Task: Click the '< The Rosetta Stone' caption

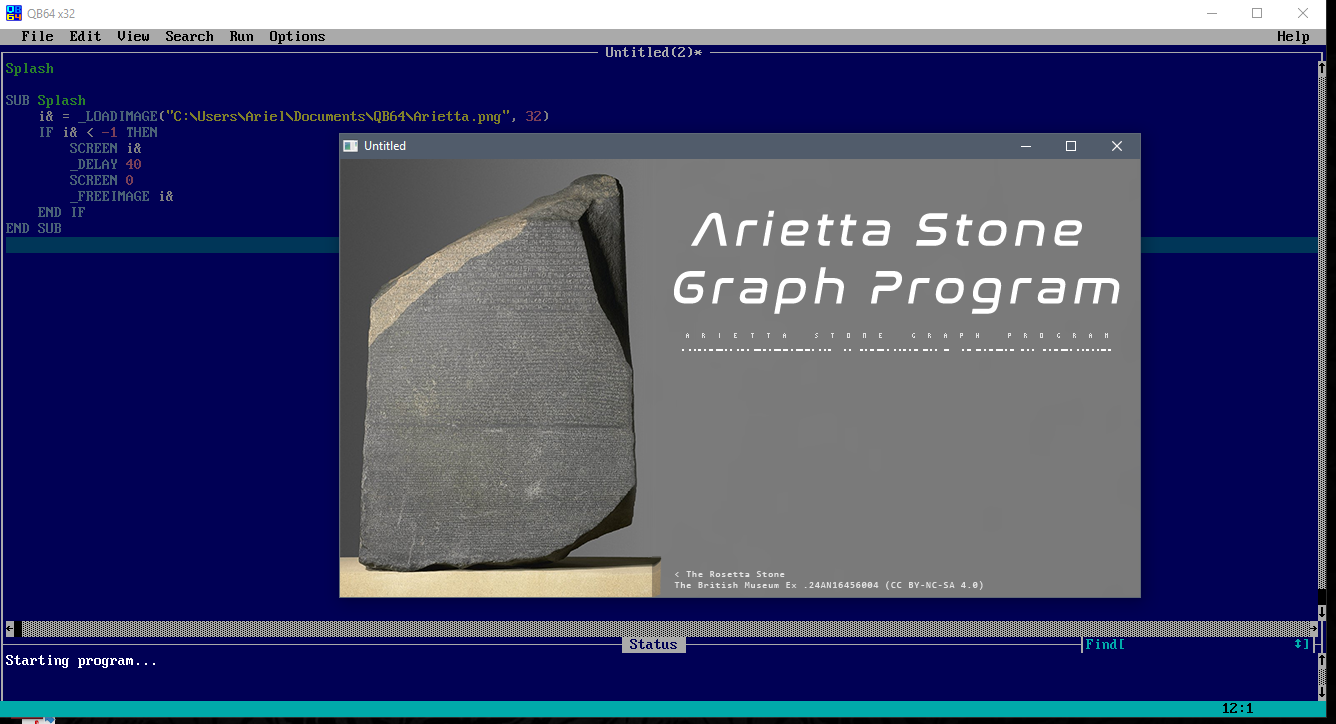Action: click(730, 574)
